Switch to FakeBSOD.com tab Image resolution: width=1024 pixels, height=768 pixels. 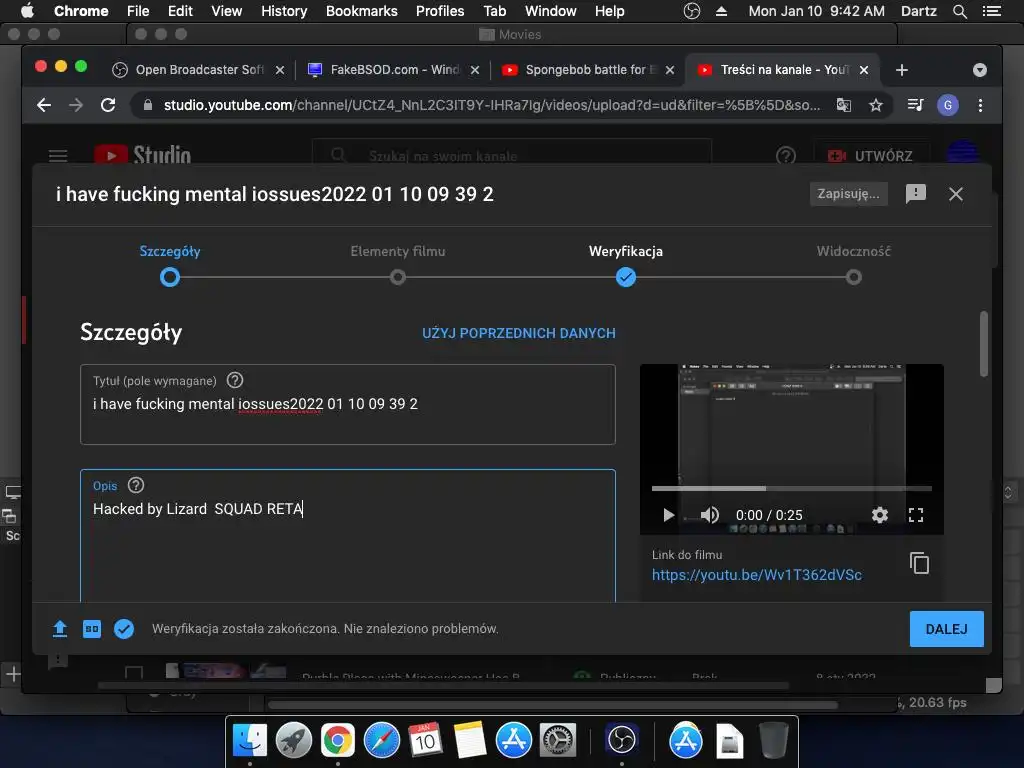(x=394, y=70)
